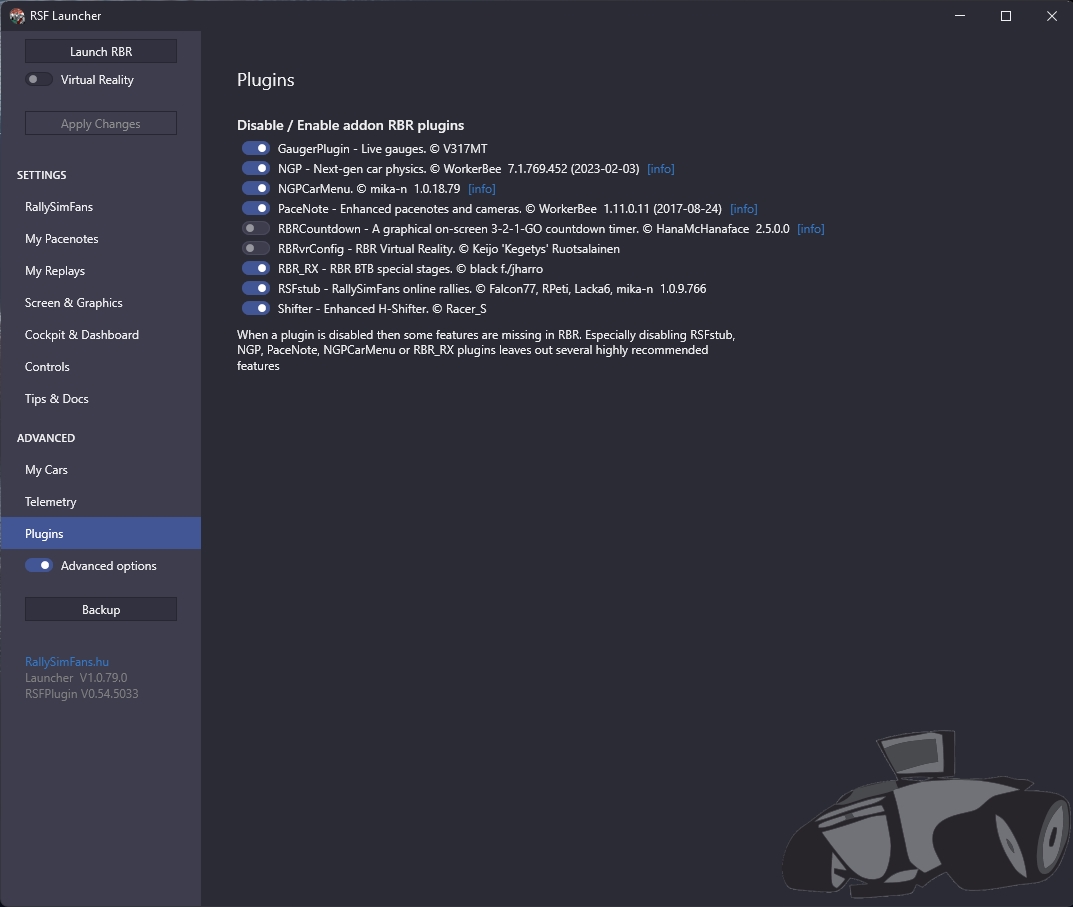
Task: Open the Controls settings page
Action: point(101,367)
